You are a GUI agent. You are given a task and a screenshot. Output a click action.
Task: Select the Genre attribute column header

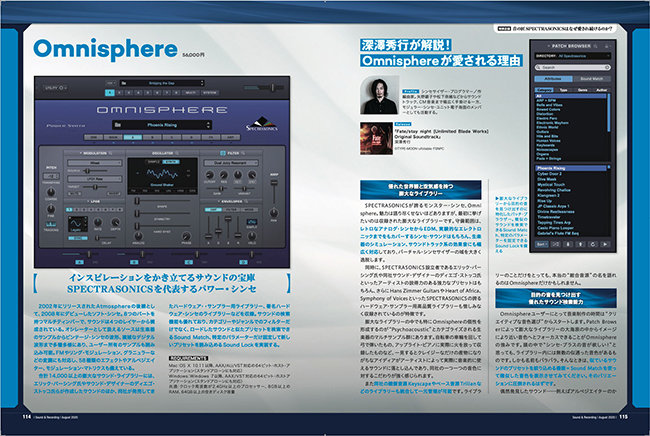click(x=582, y=90)
